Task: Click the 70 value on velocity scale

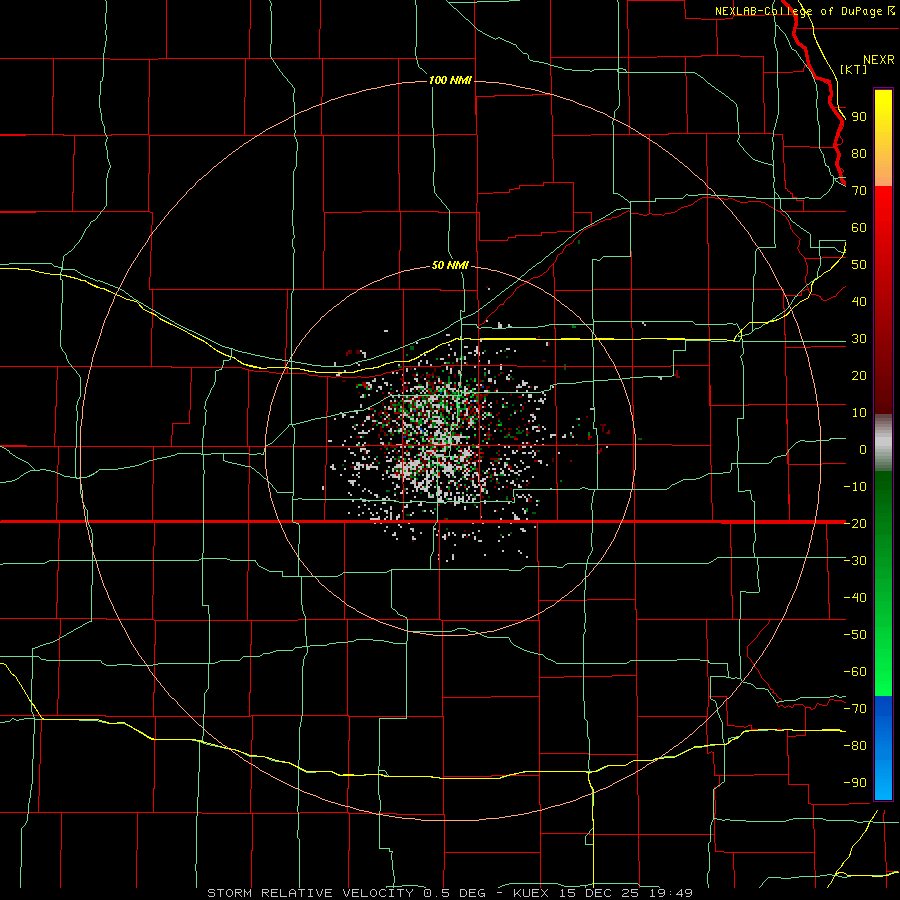Action: point(859,191)
